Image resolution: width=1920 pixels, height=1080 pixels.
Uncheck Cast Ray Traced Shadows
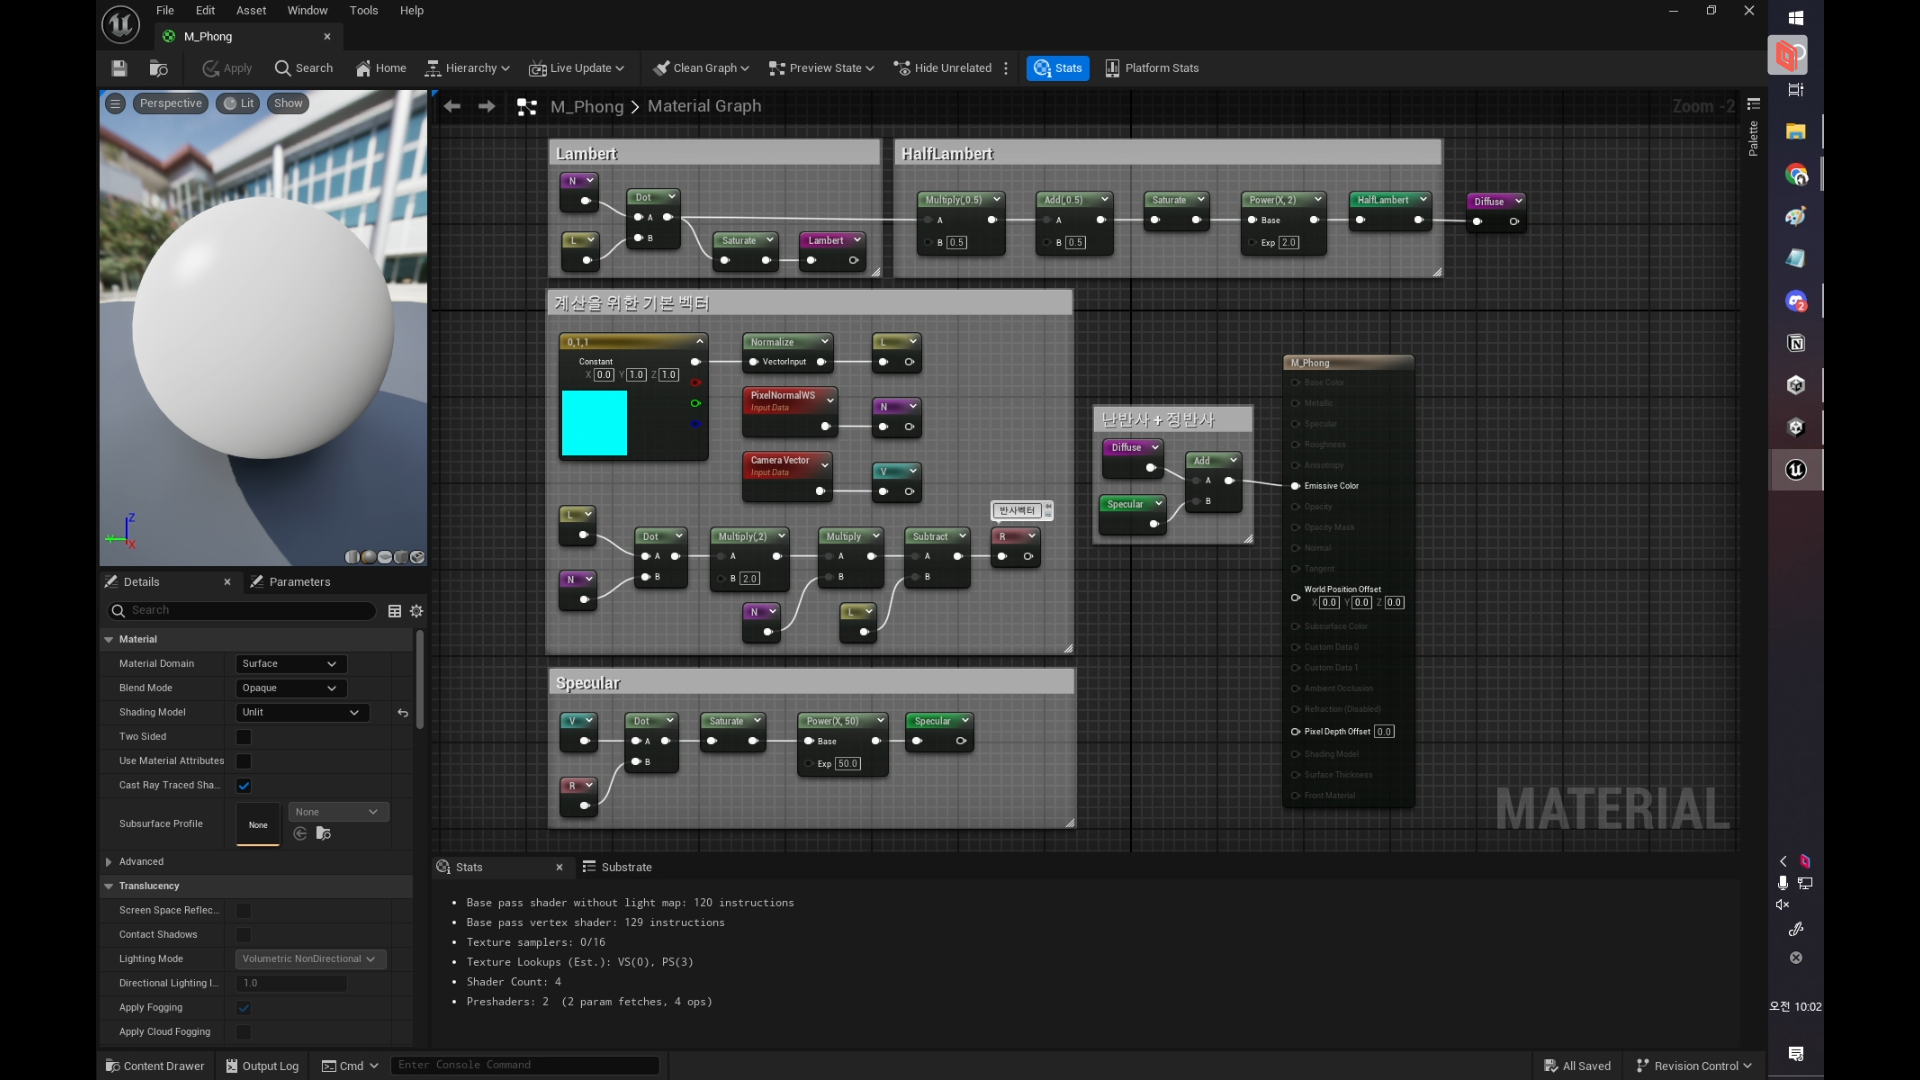pyautogui.click(x=244, y=786)
